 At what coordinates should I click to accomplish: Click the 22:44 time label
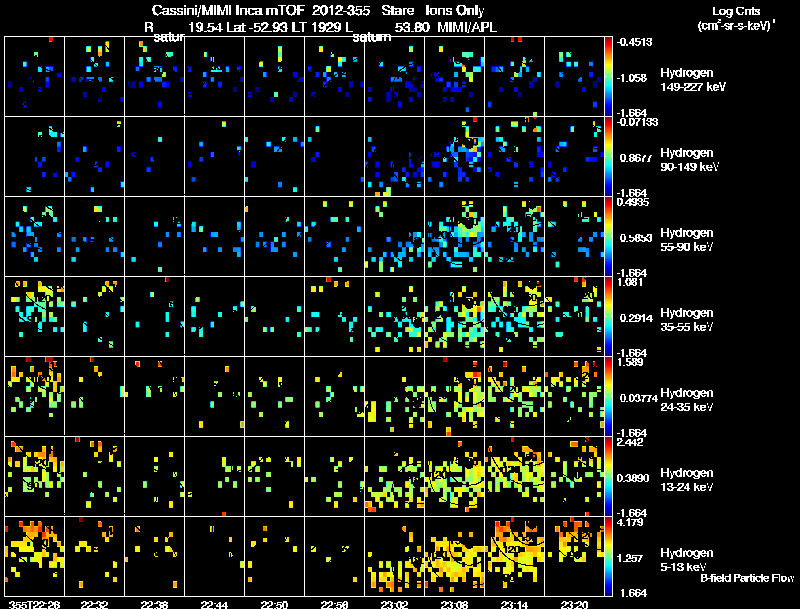(214, 605)
